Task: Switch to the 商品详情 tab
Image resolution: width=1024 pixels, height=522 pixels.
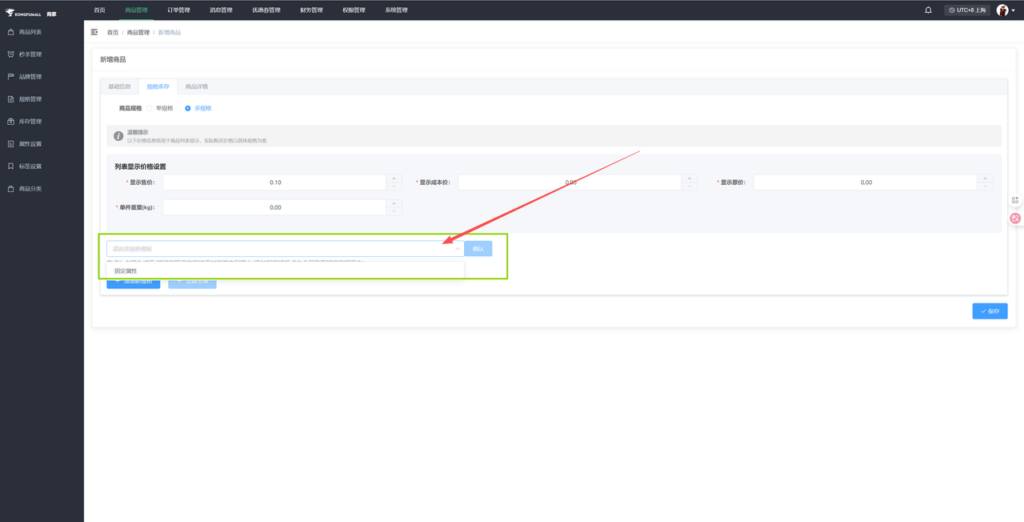Action: tap(197, 87)
